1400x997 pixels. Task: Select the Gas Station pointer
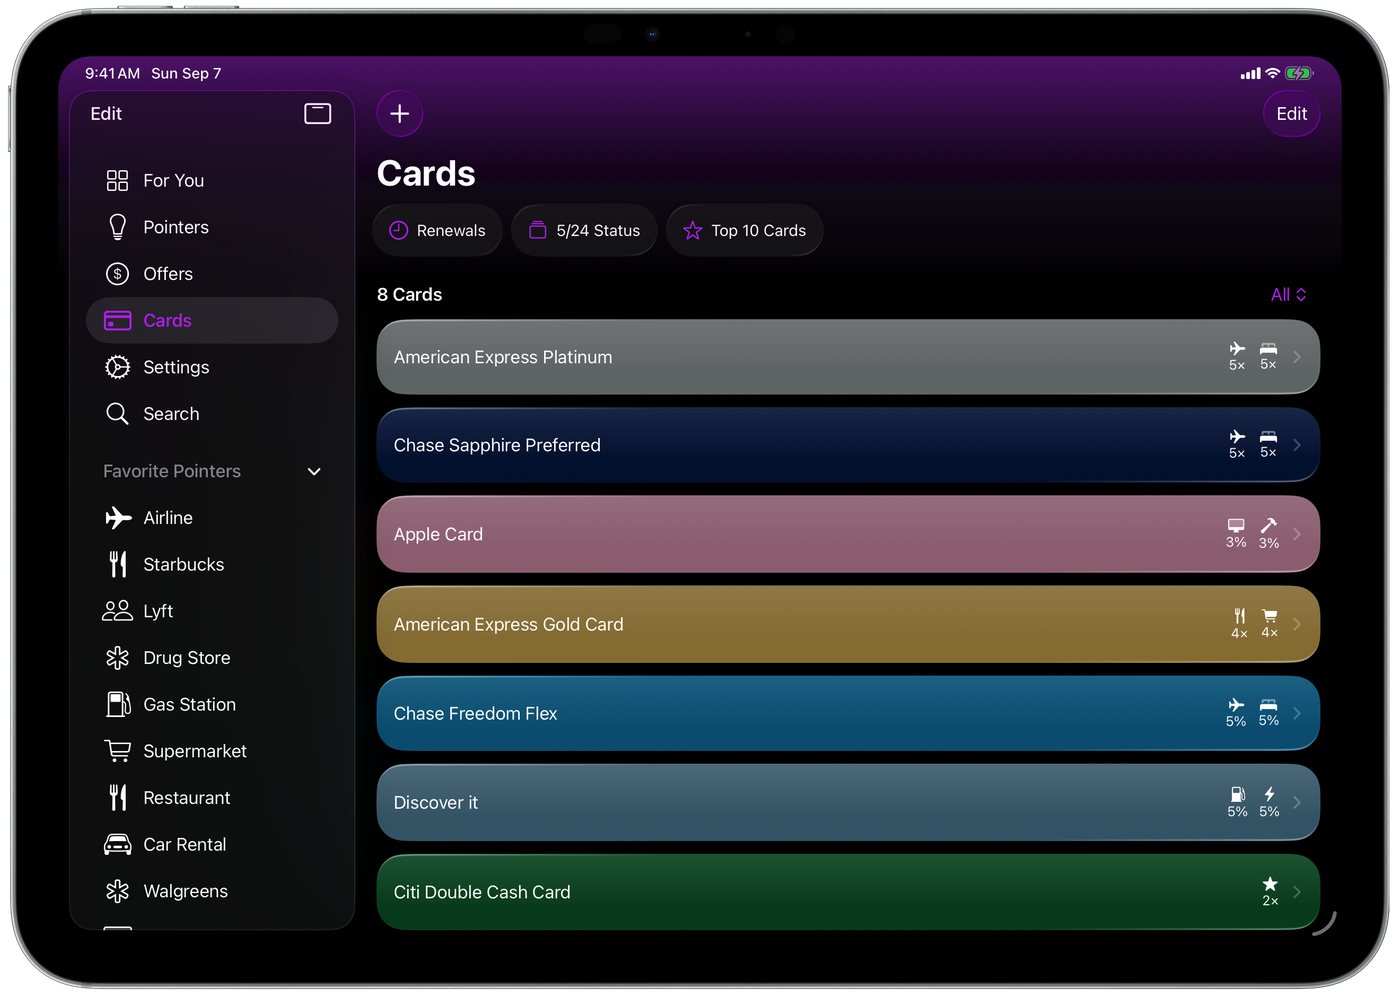189,705
